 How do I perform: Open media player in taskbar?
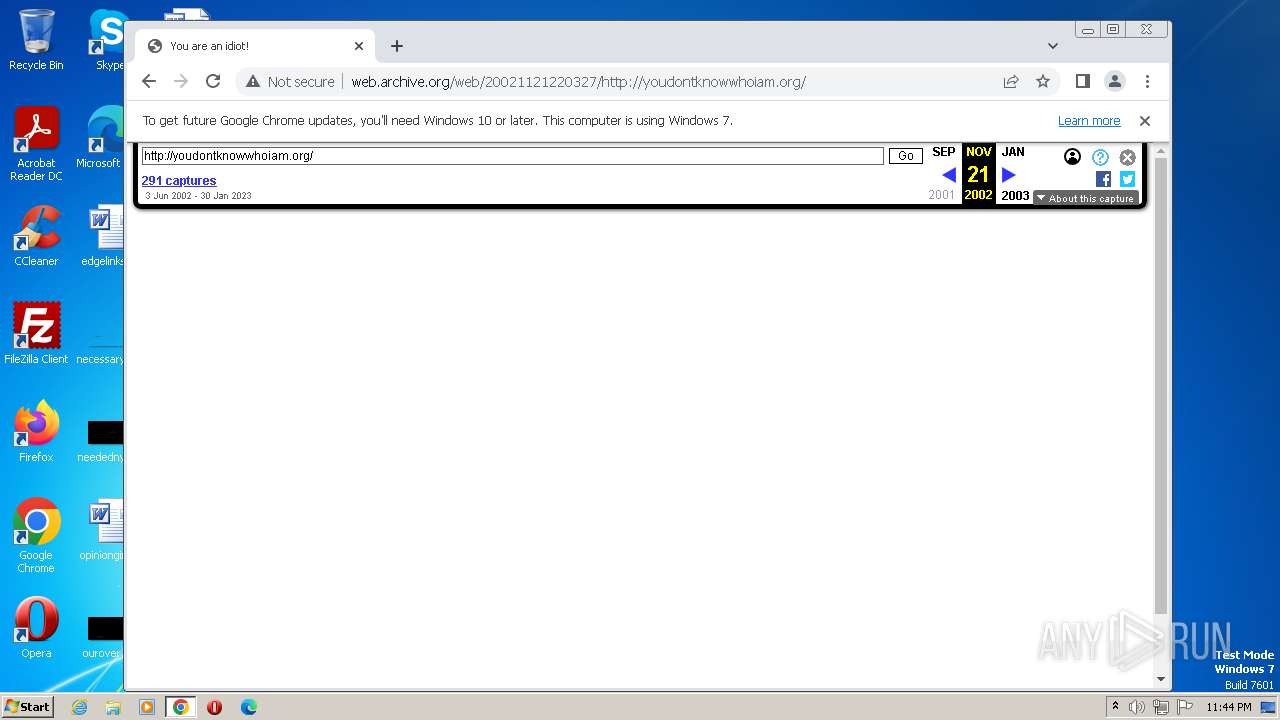coord(147,707)
